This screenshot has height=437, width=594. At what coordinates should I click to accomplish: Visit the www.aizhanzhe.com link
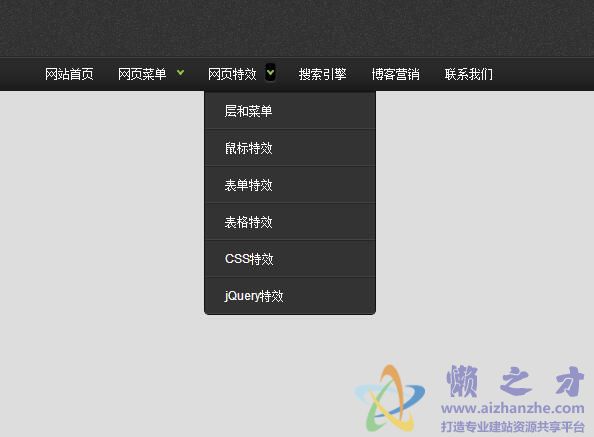[x=513, y=408]
